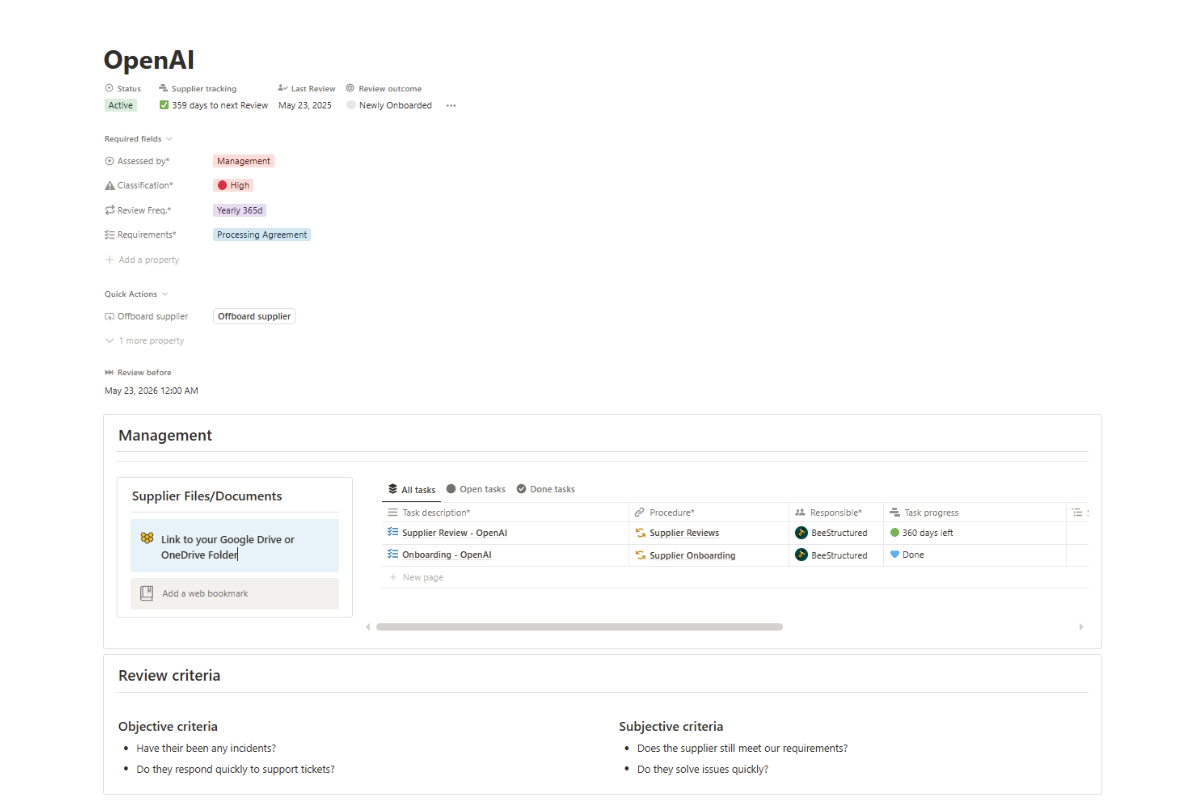The image size is (1200, 800).
Task: Click the blue heart icon beside Done
Action: click(x=895, y=554)
